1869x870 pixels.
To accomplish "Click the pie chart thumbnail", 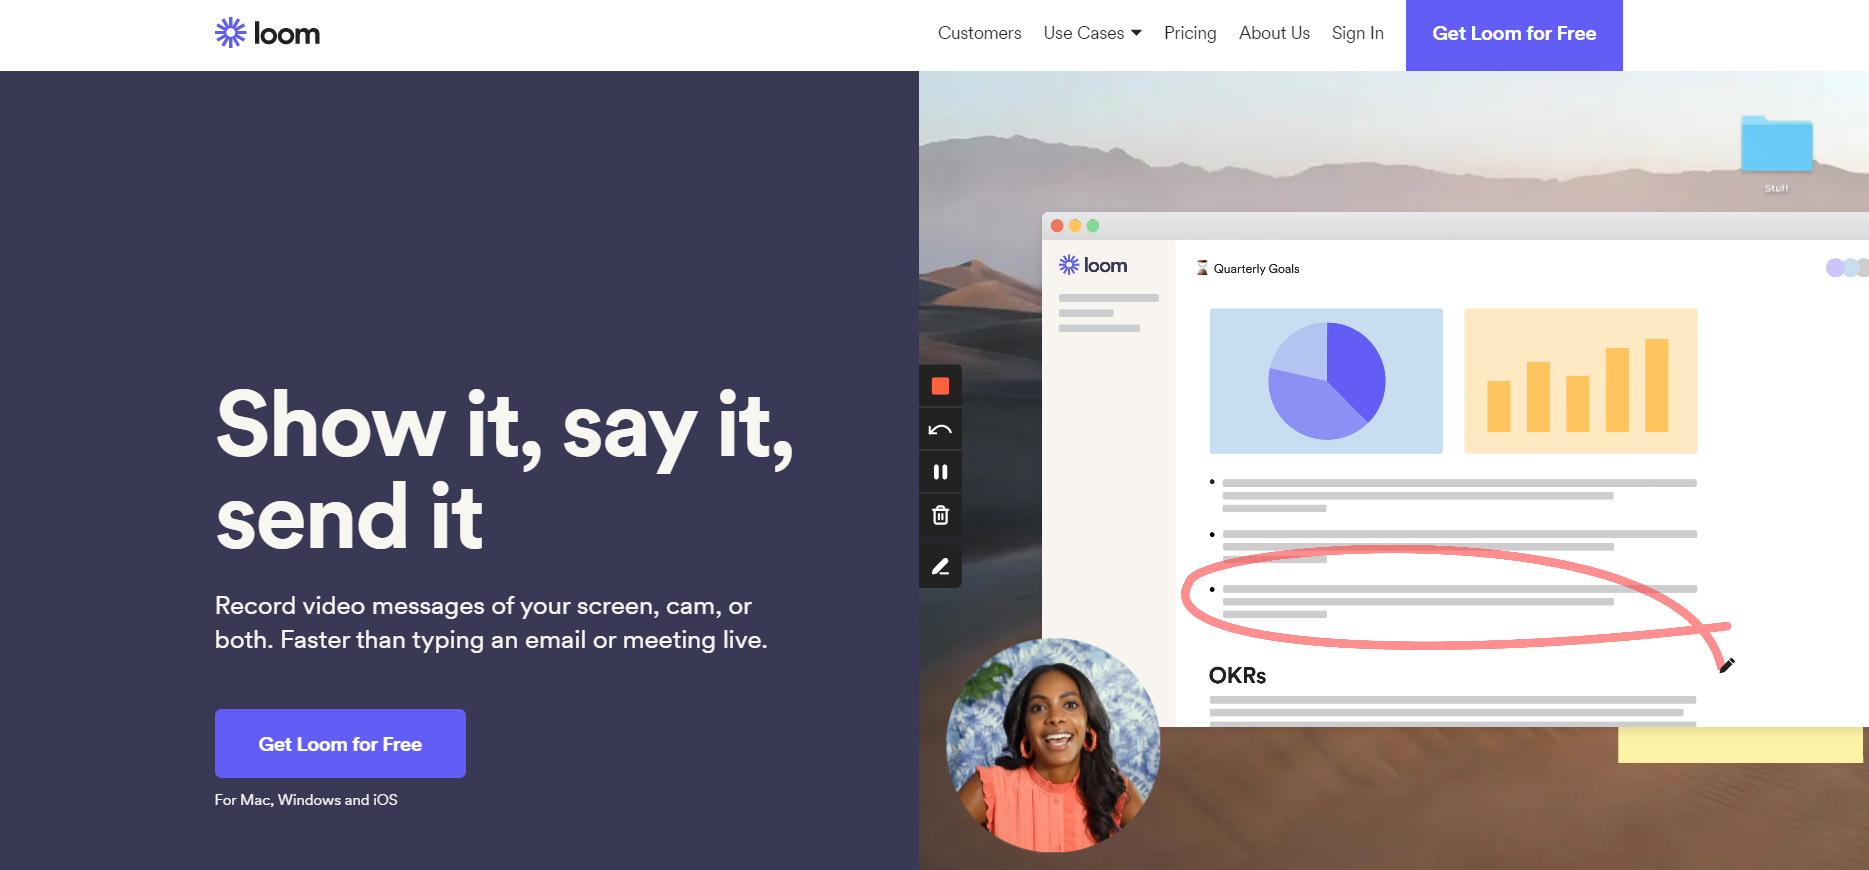I will tap(1326, 381).
